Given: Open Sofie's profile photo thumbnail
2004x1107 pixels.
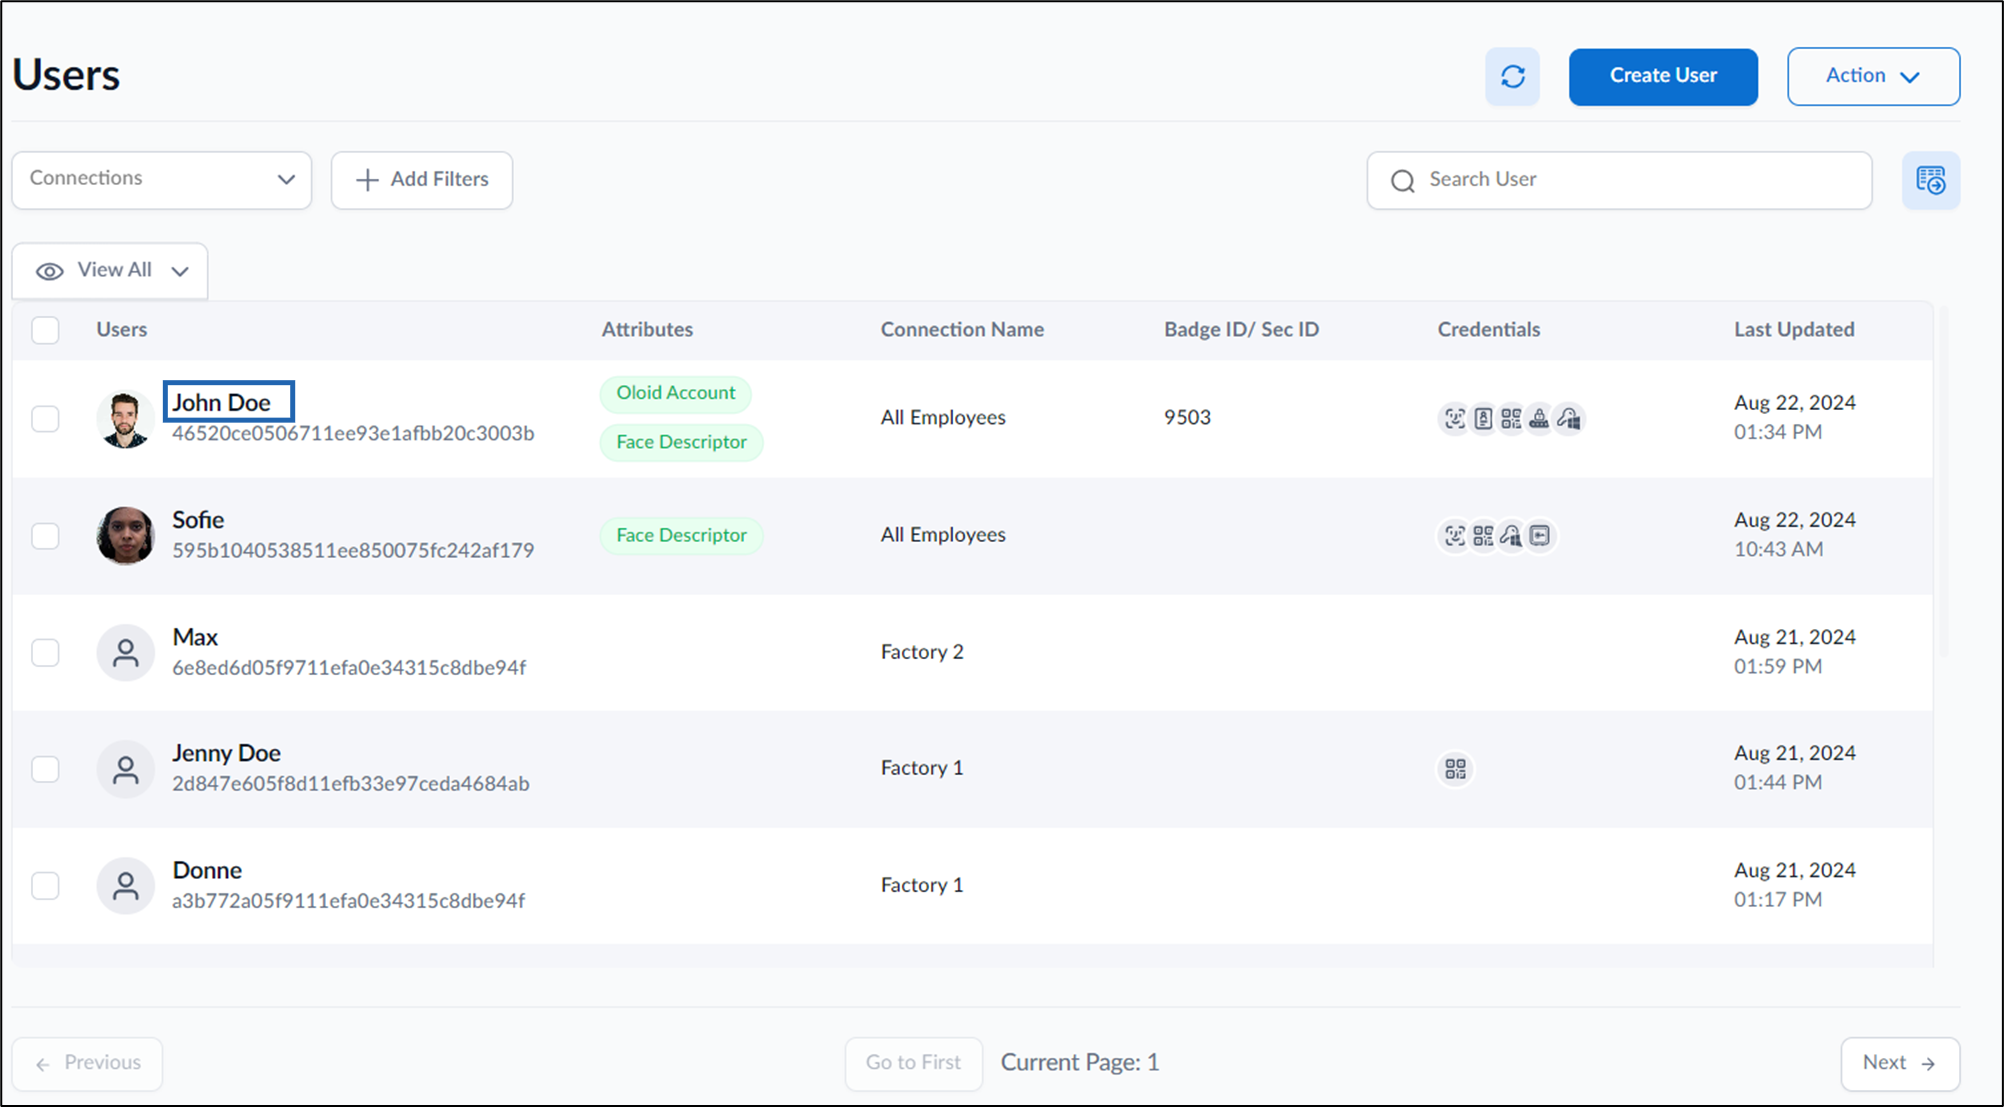Looking at the screenshot, I should [x=125, y=536].
